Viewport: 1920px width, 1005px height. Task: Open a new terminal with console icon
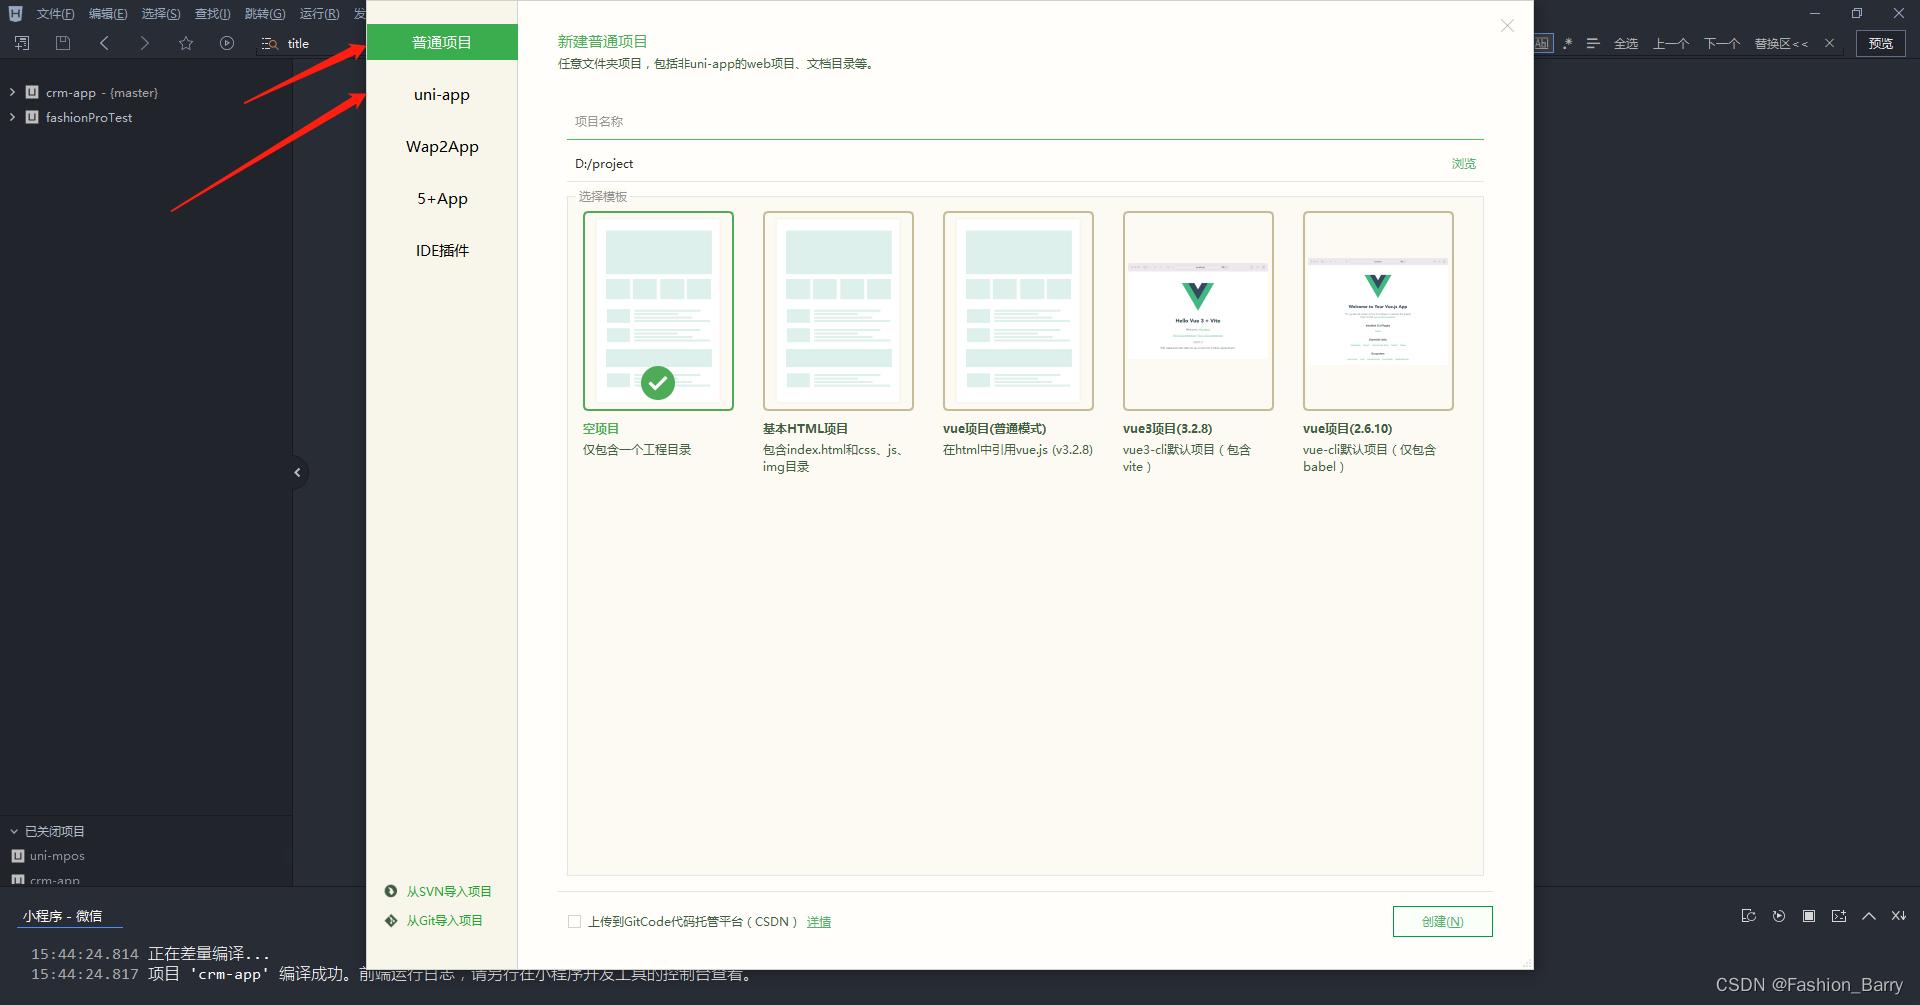[x=1838, y=916]
